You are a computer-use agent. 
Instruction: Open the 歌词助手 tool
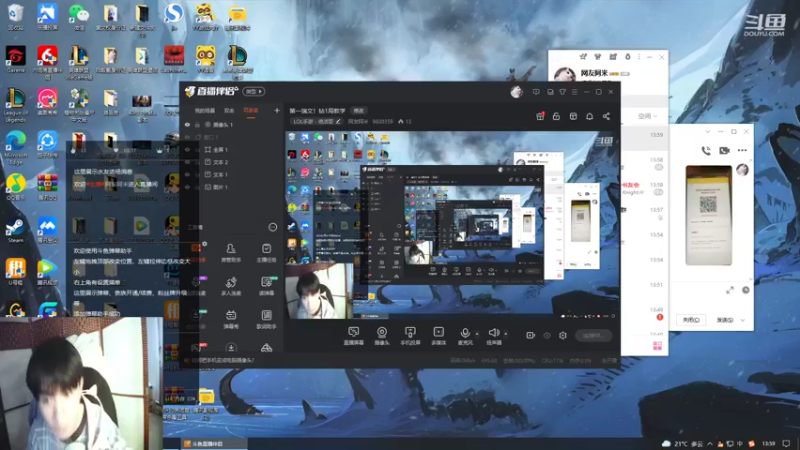(x=266, y=319)
